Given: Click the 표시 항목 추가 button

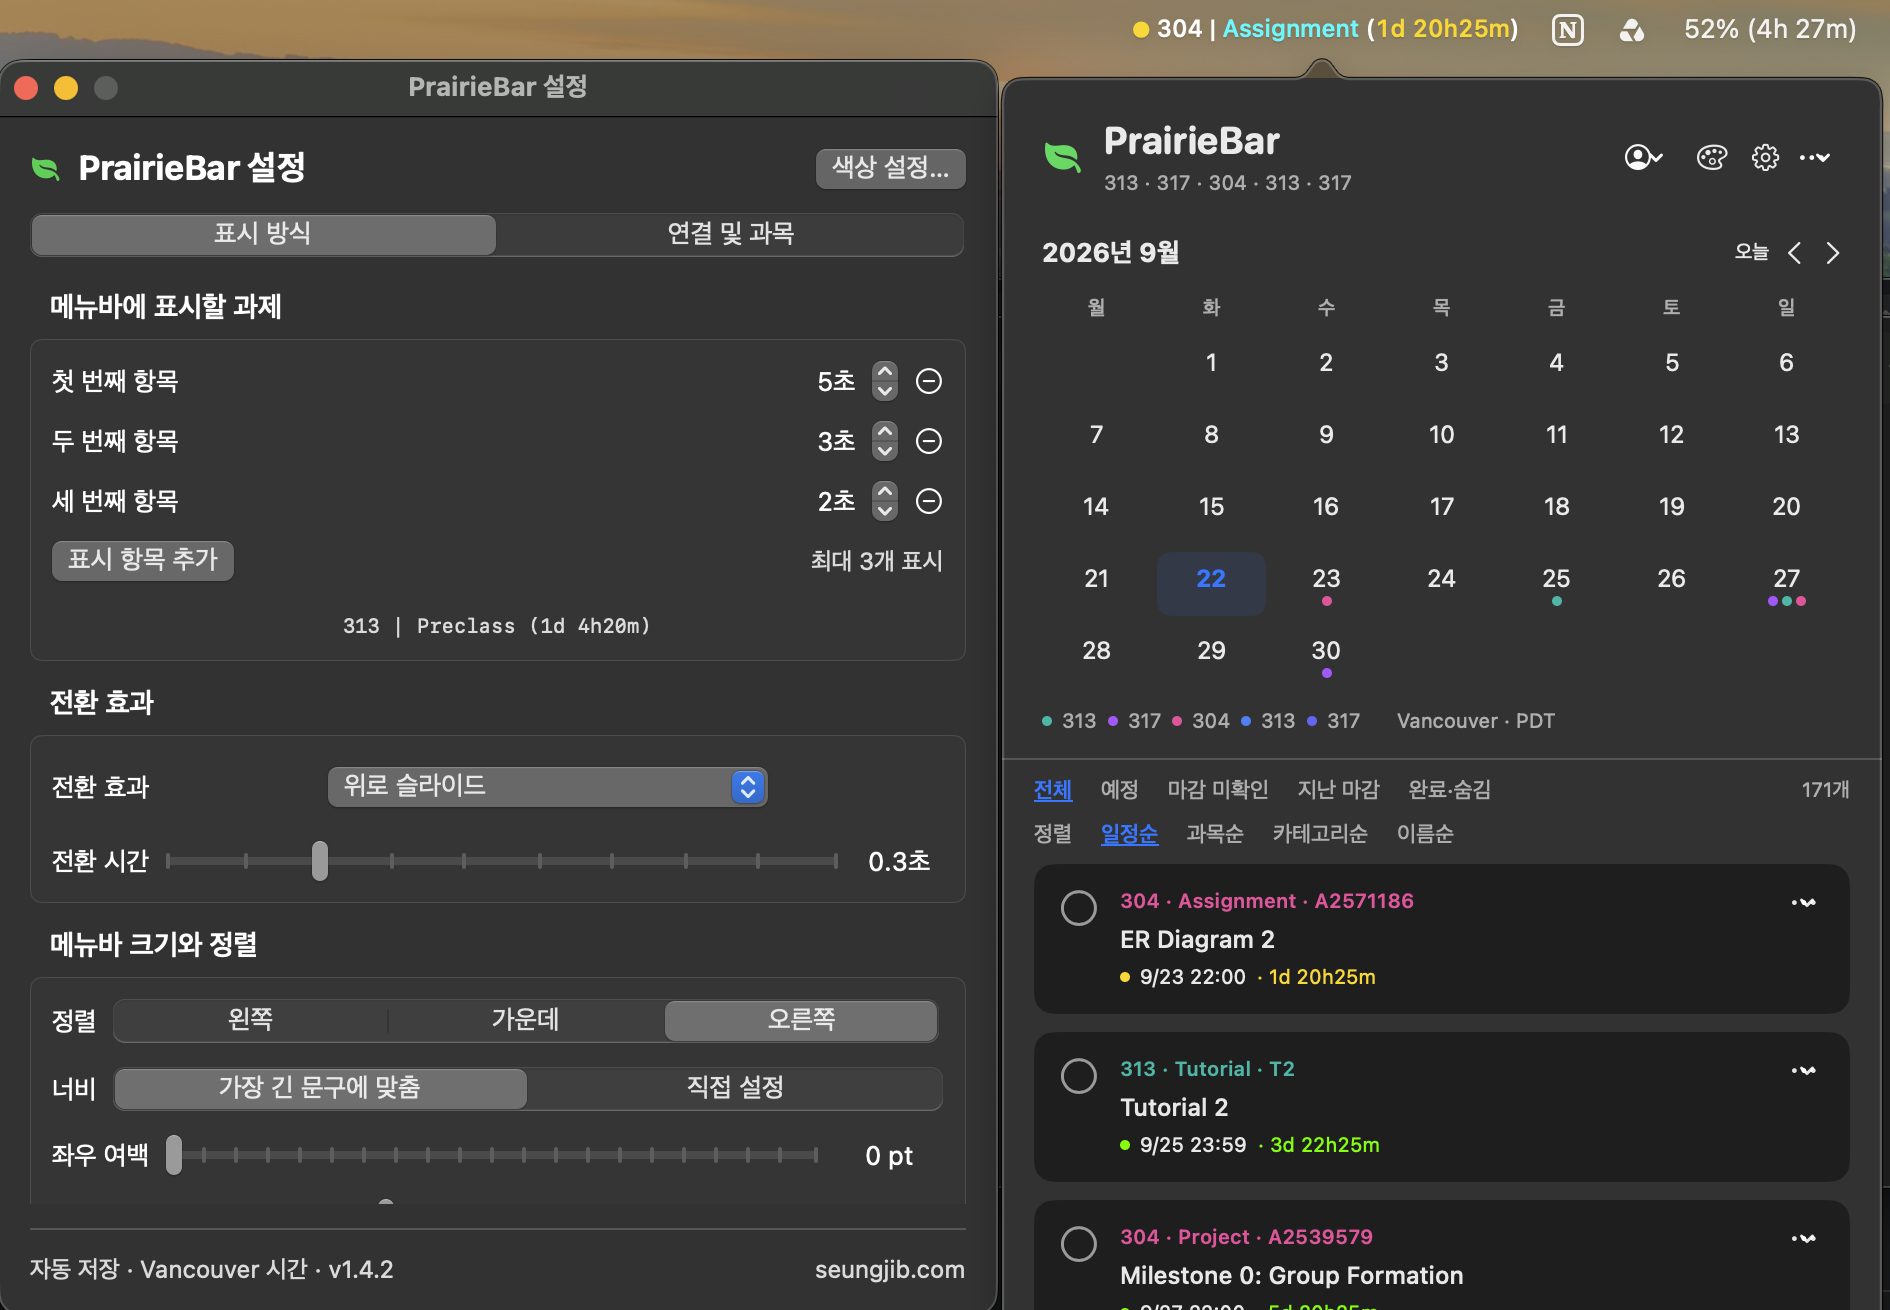Looking at the screenshot, I should [143, 560].
